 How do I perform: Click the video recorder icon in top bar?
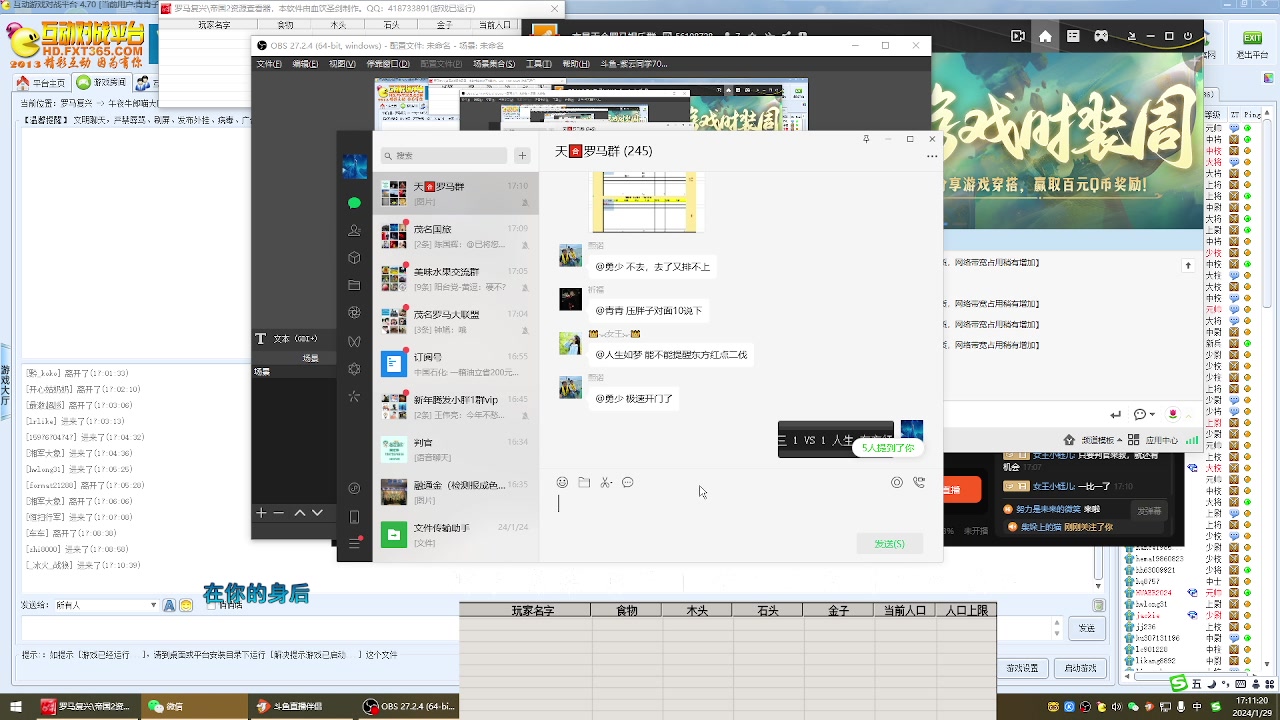[x=1018, y=36]
